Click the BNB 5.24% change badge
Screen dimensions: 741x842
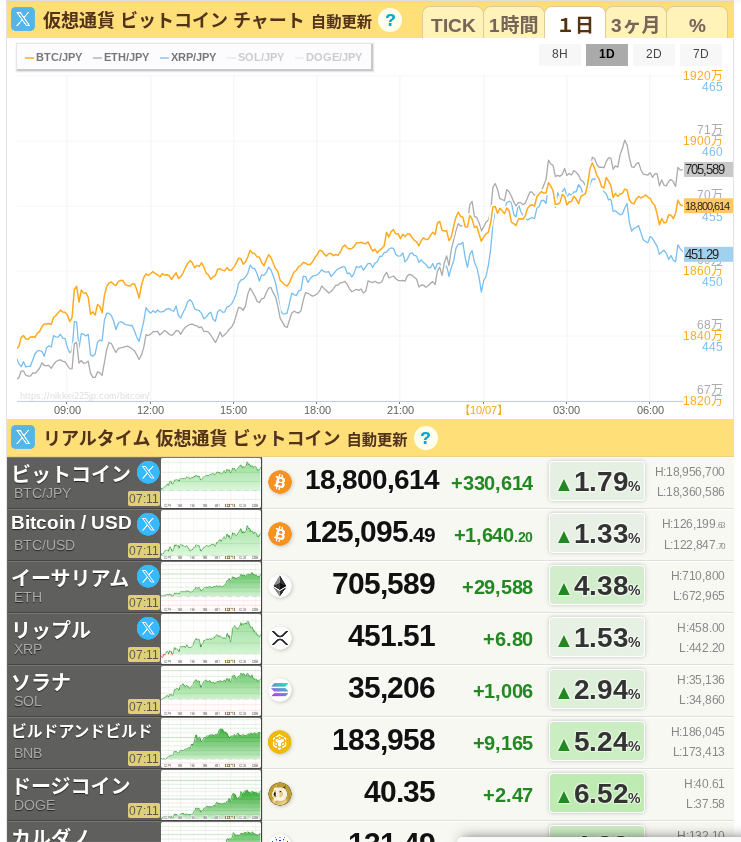coord(597,741)
